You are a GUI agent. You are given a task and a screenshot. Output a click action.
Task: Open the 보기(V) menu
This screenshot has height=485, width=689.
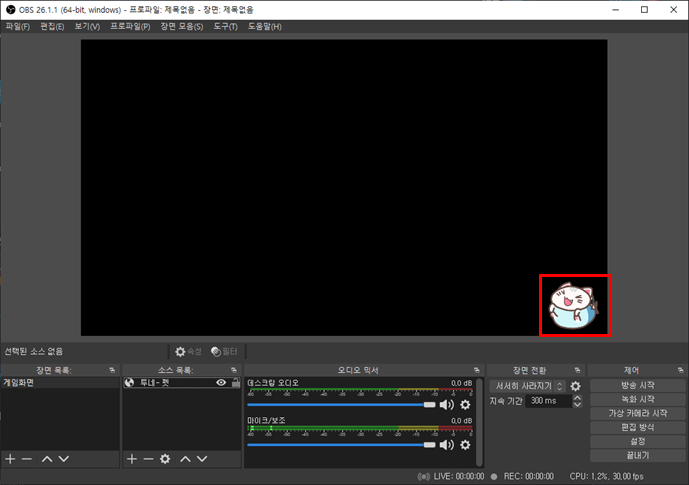point(87,26)
